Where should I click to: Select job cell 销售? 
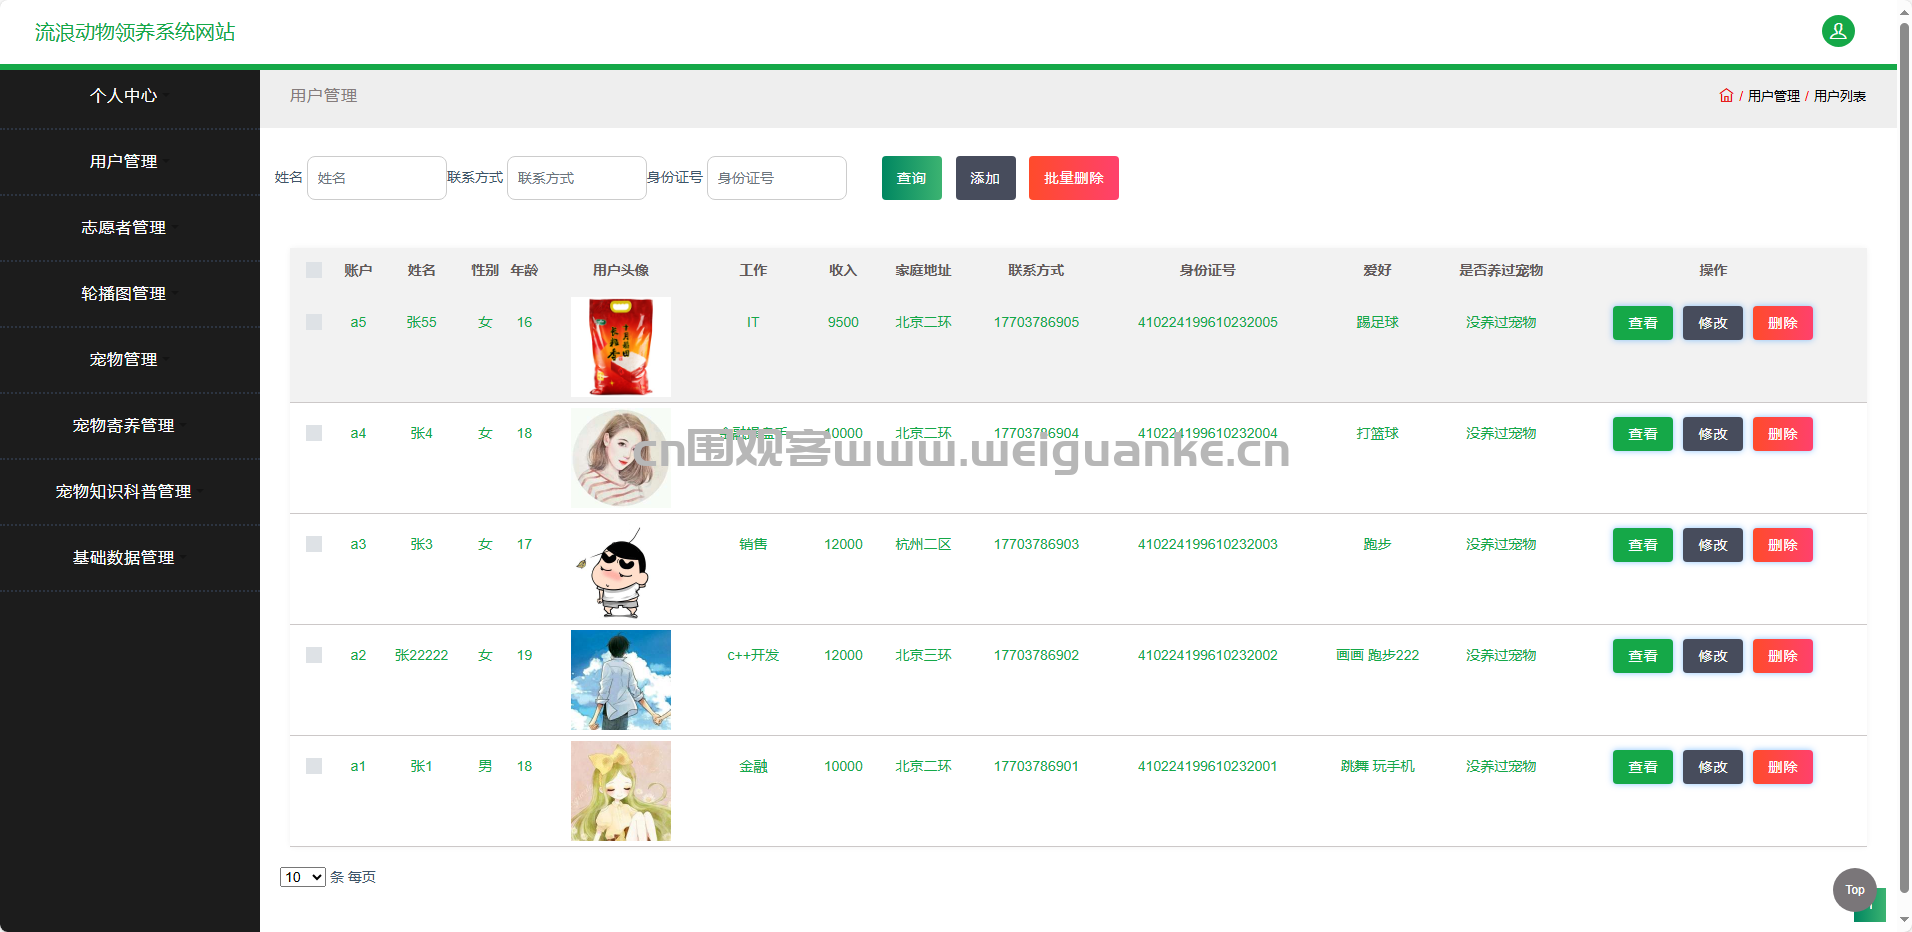point(753,544)
